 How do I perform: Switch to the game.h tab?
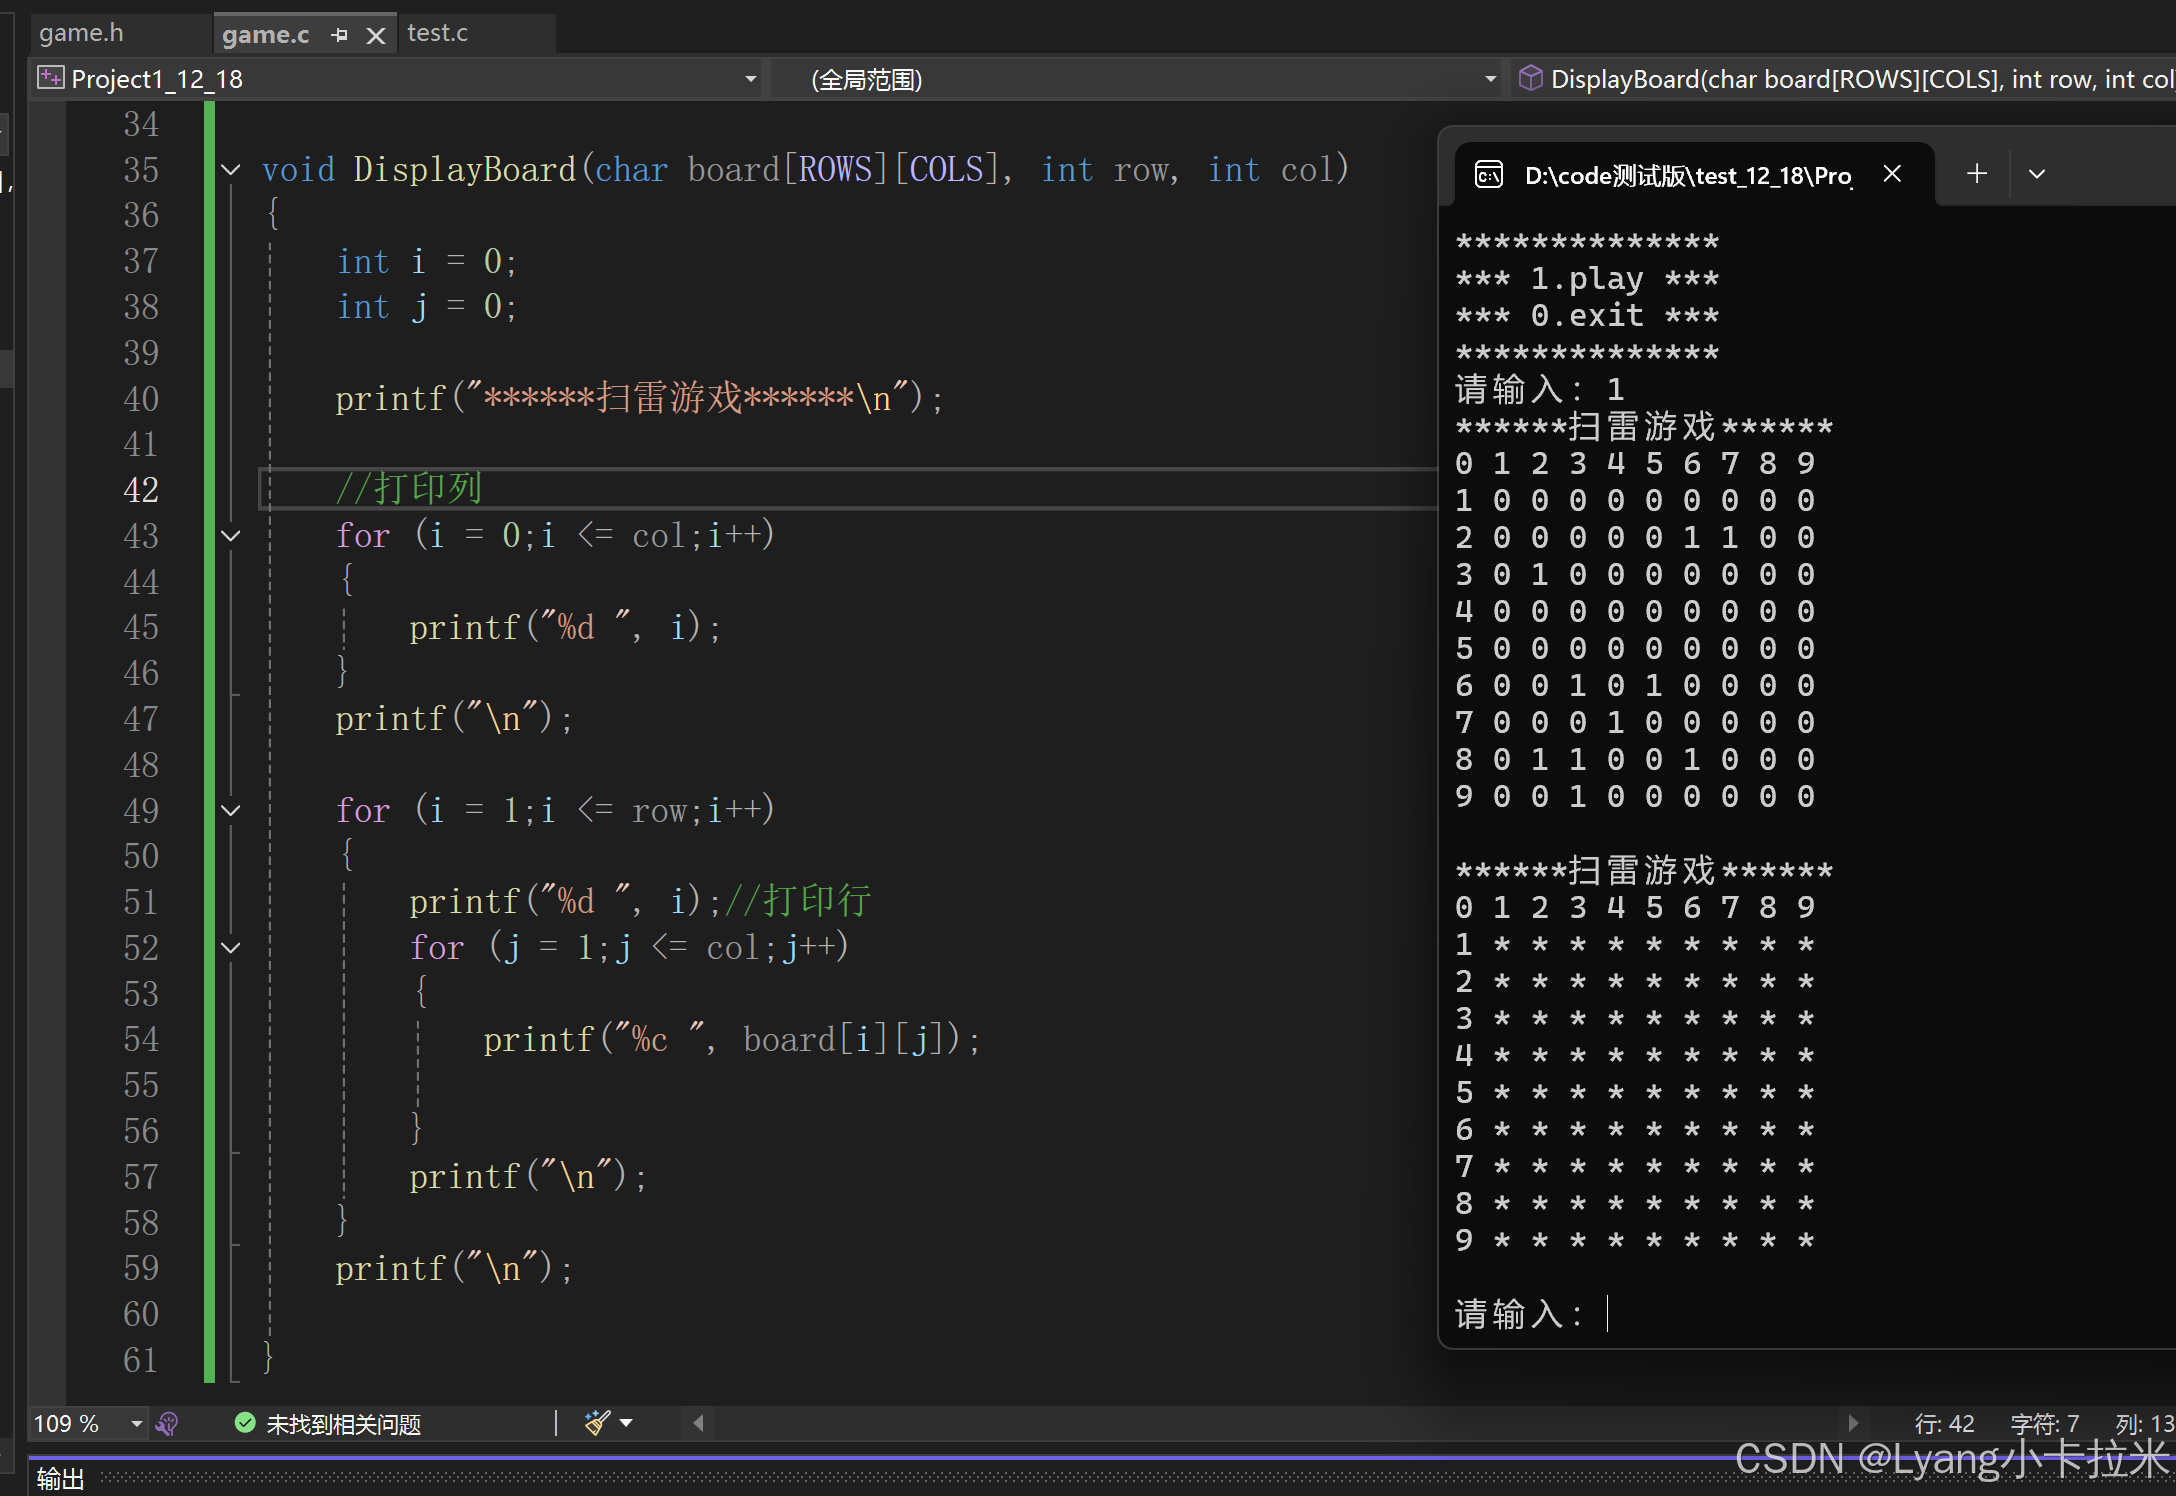82,33
